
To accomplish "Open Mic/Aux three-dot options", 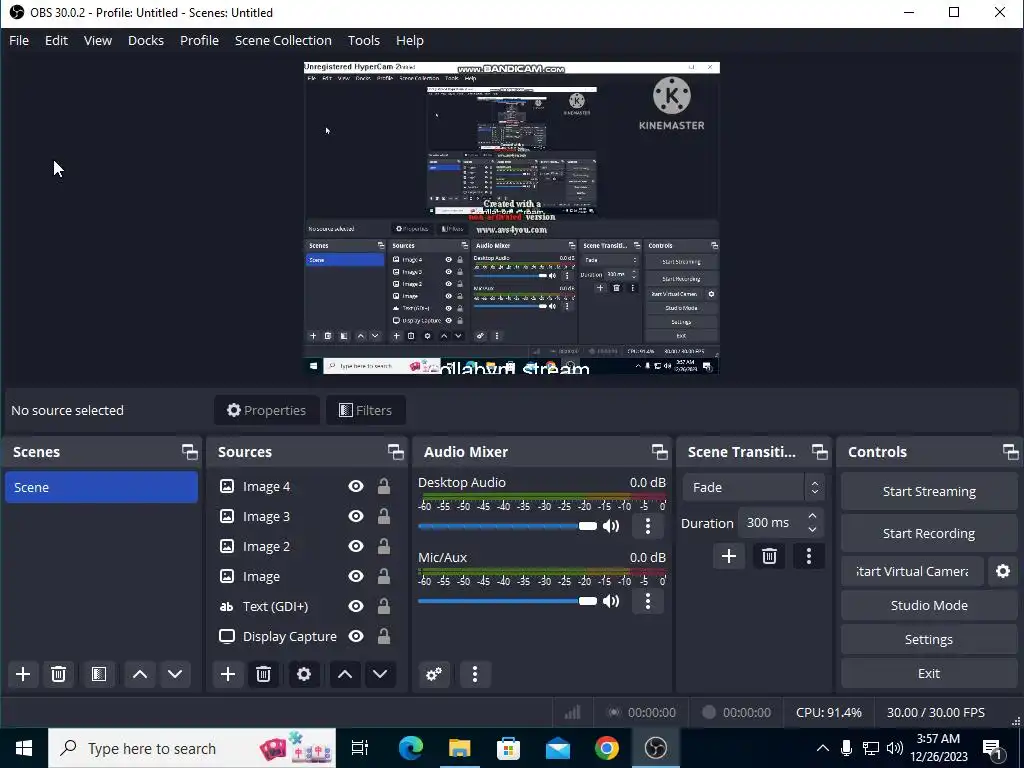I will 648,601.
